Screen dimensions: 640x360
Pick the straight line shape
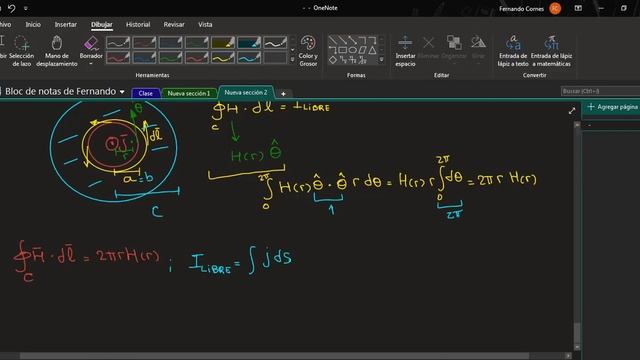coord(333,40)
